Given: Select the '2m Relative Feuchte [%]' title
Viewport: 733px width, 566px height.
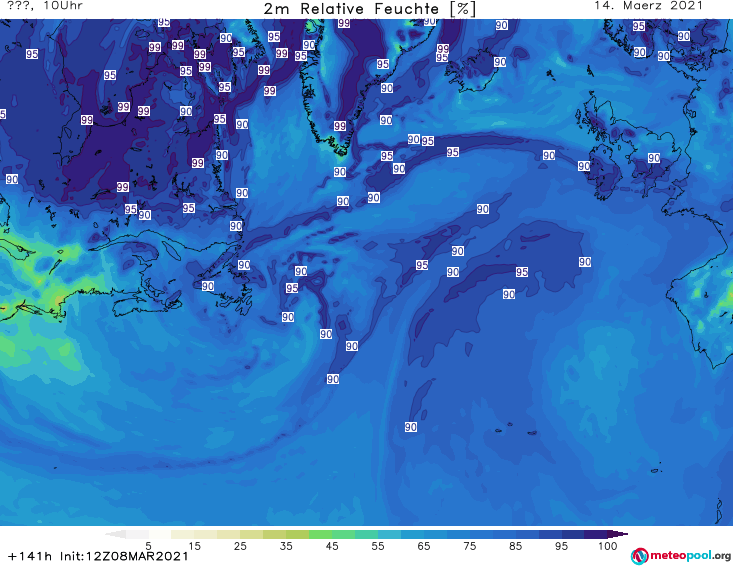Looking at the screenshot, I should coord(370,9).
